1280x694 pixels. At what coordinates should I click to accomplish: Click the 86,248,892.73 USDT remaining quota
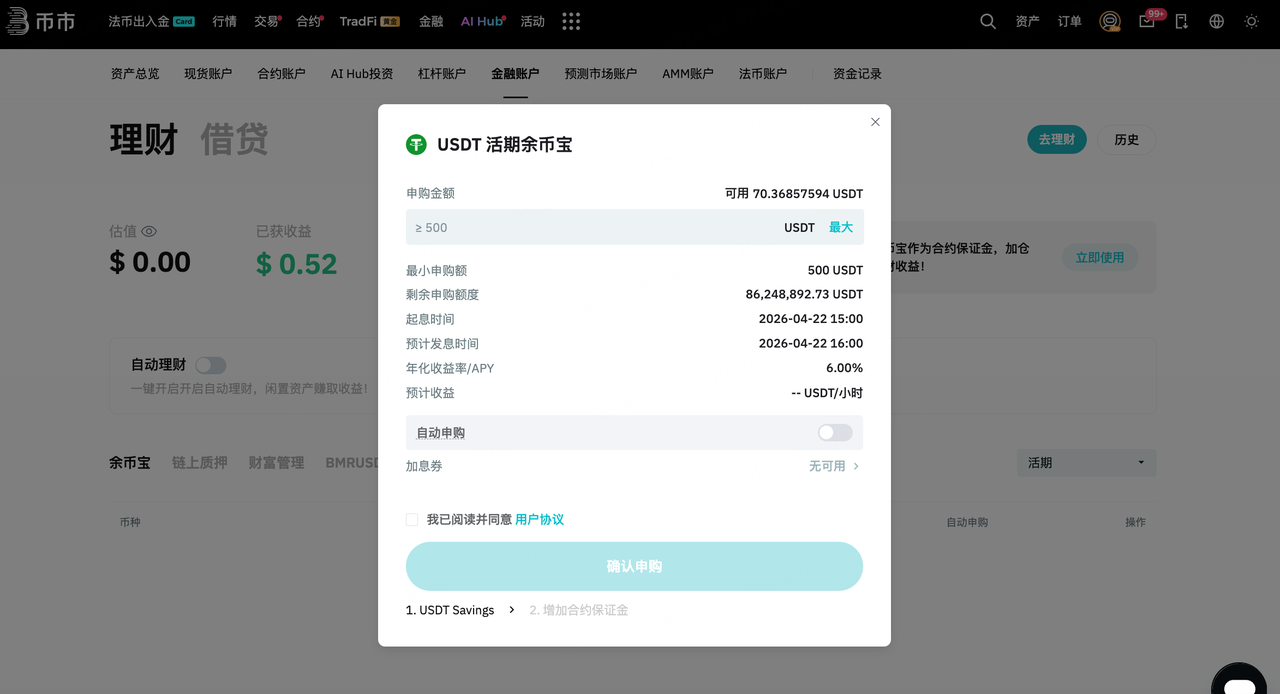804,294
